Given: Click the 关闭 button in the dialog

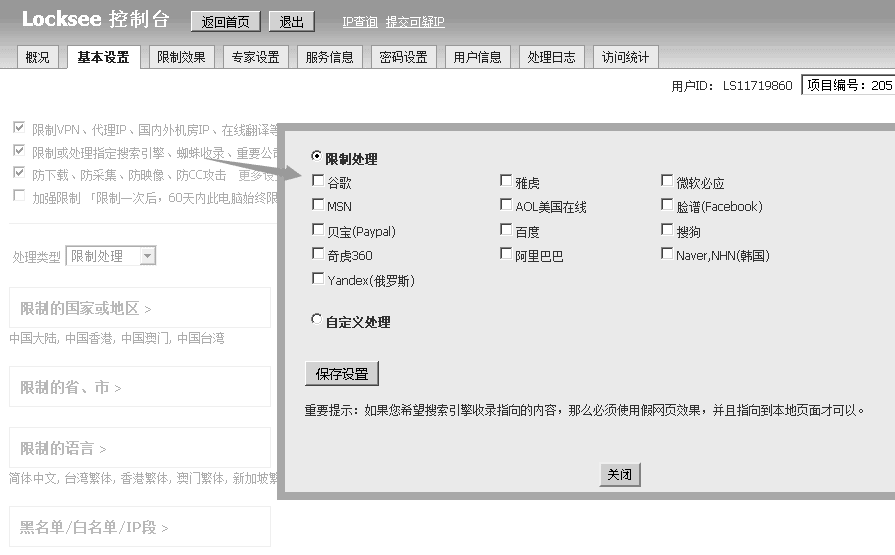Looking at the screenshot, I should [620, 474].
